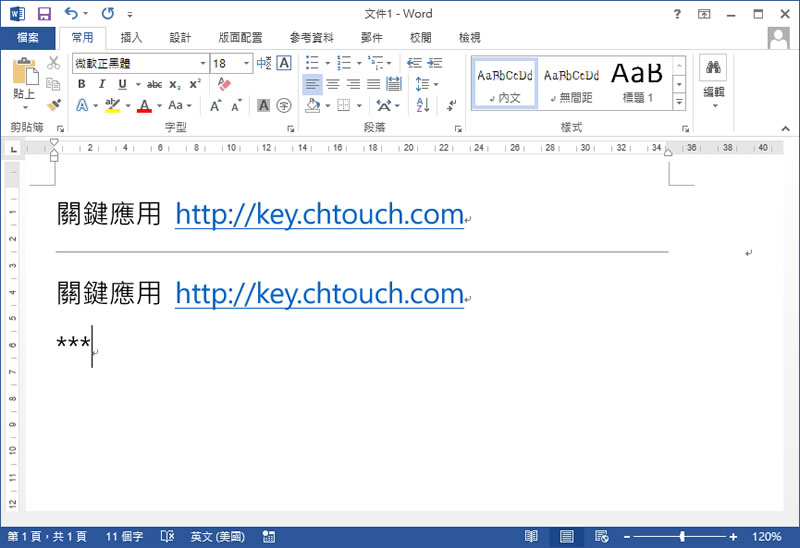Switch to the 參考資料 References tab

[312, 38]
